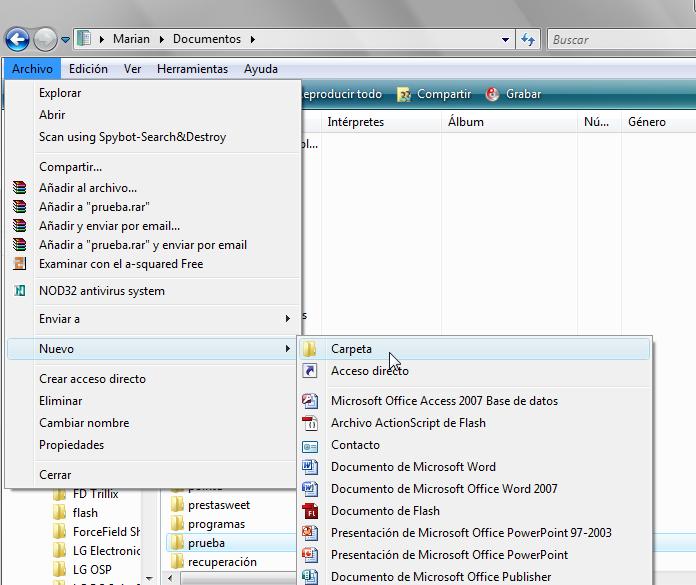Click a-squared icon beside Examinar con el a-squared Free
Screen dimensions: 696x585
click(x=20, y=264)
